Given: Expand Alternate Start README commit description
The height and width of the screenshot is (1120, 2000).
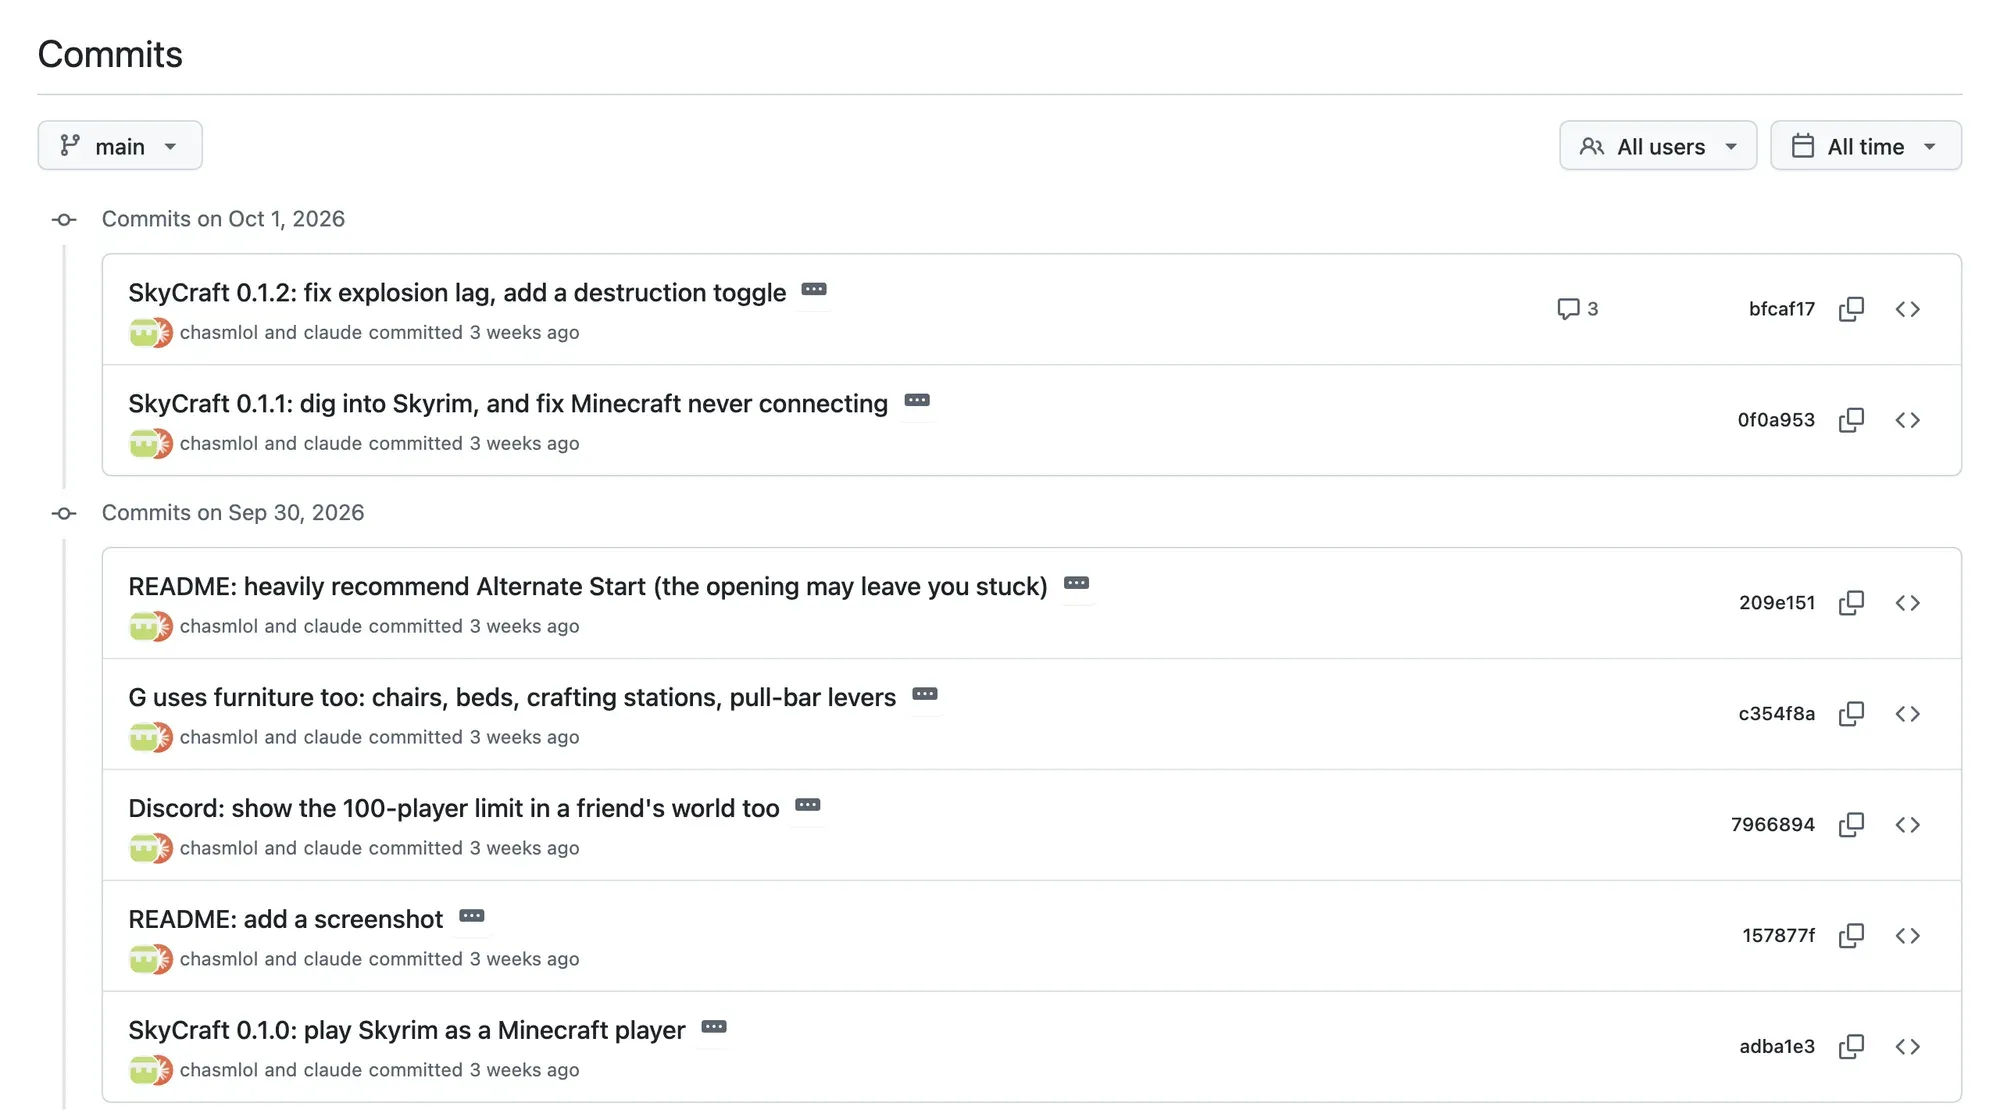Looking at the screenshot, I should (x=1076, y=584).
